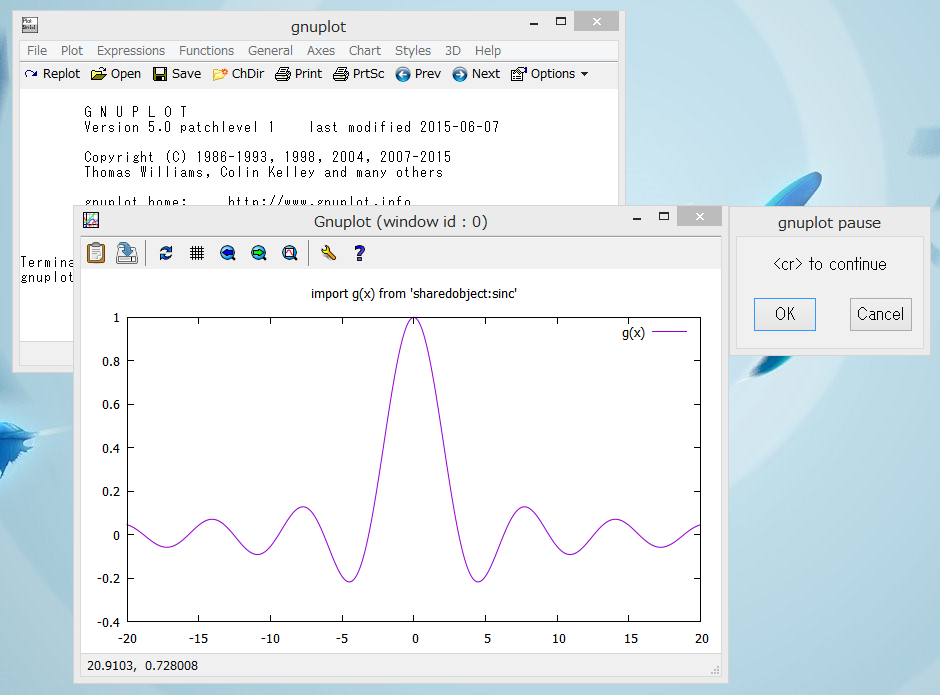Open graph settings via the wrench icon
940x695 pixels.
(327, 252)
